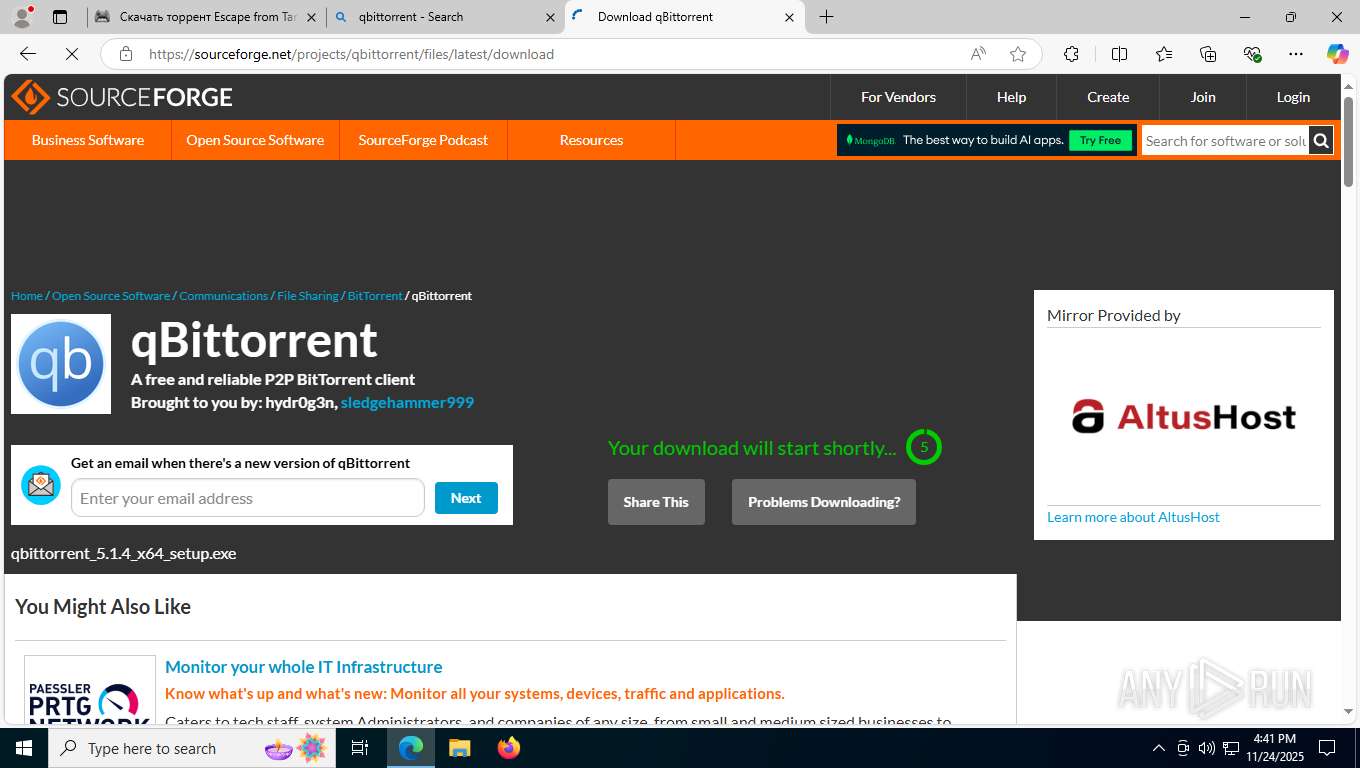
Task: Click the SourceForge logo
Action: (x=122, y=97)
